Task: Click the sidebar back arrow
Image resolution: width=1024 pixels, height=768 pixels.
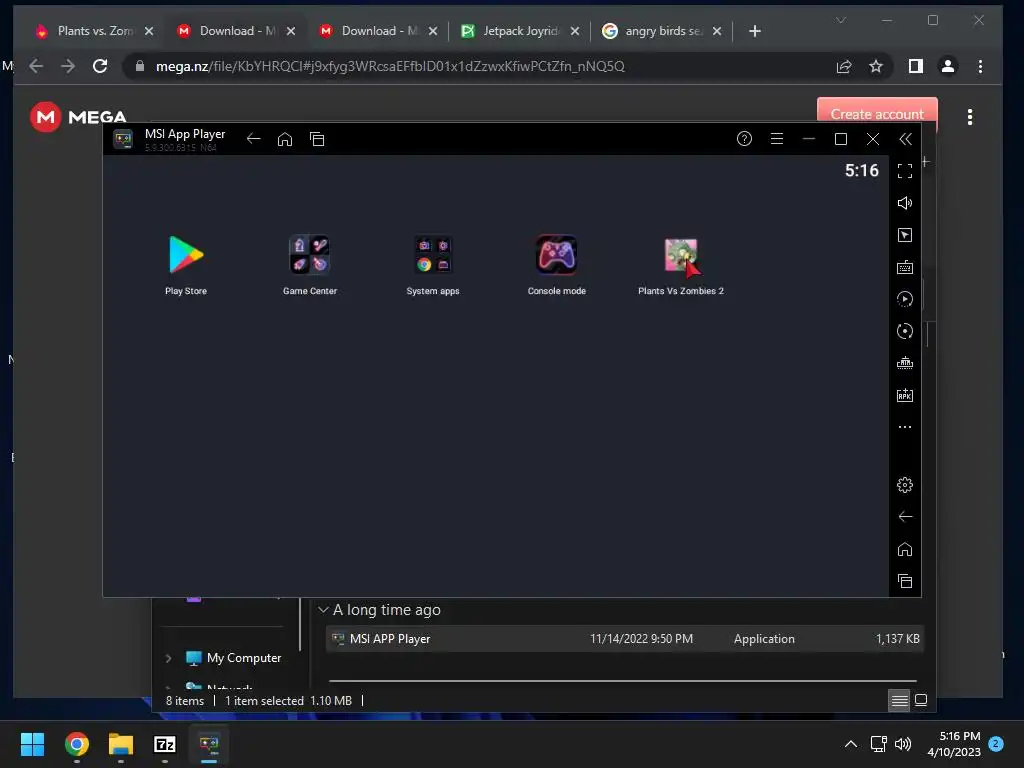Action: 904,517
